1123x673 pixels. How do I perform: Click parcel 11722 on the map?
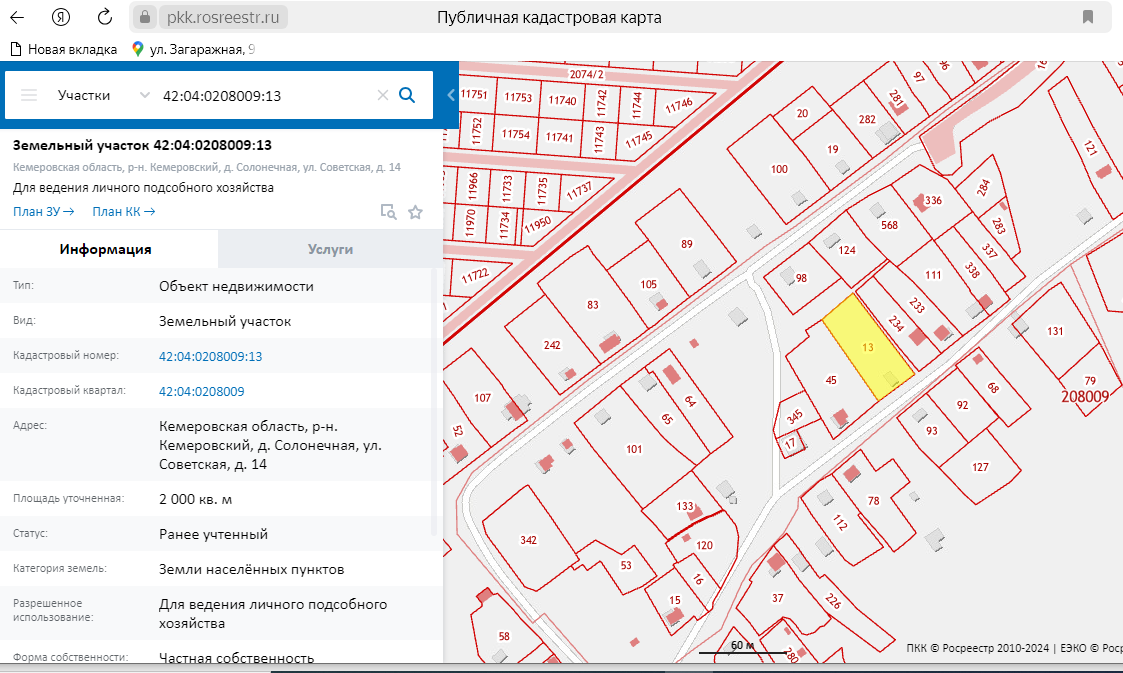tap(475, 276)
